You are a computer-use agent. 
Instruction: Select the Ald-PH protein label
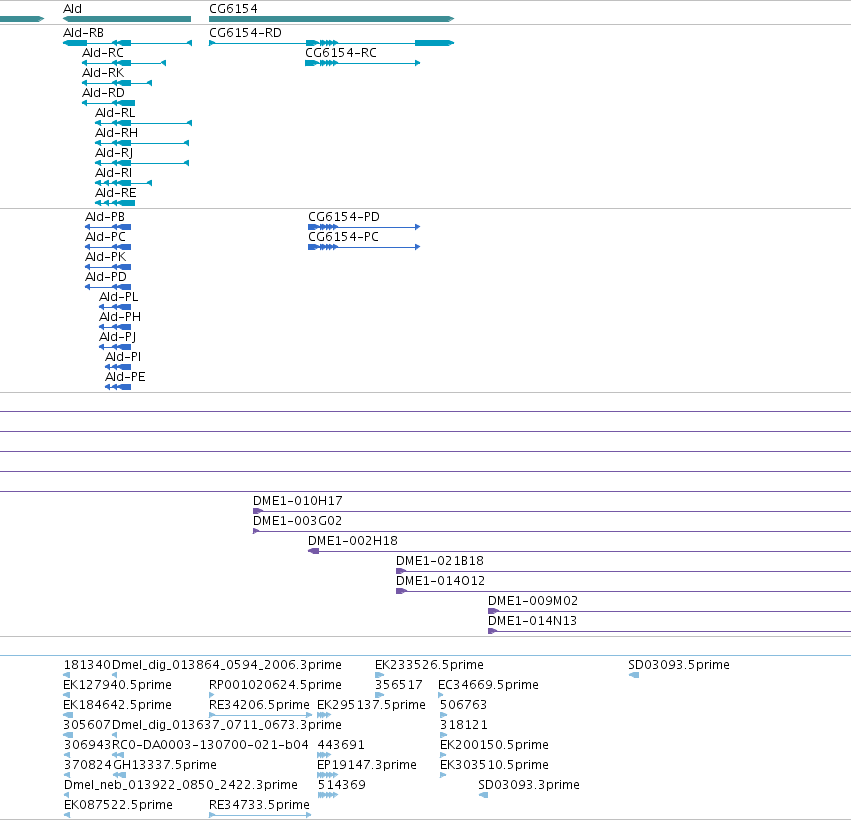tap(120, 317)
